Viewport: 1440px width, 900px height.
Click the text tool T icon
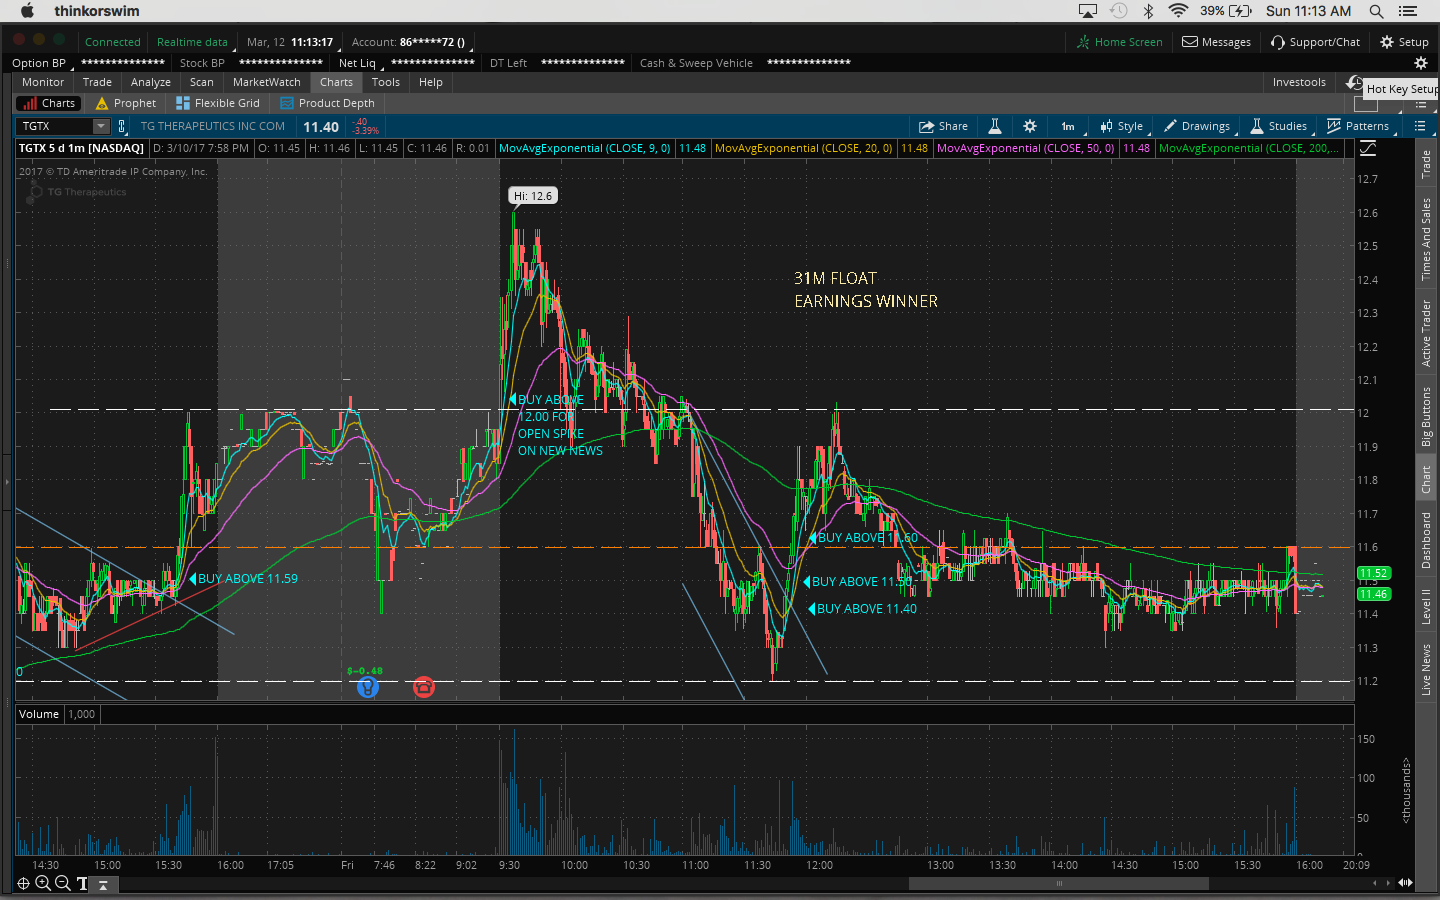click(x=82, y=883)
